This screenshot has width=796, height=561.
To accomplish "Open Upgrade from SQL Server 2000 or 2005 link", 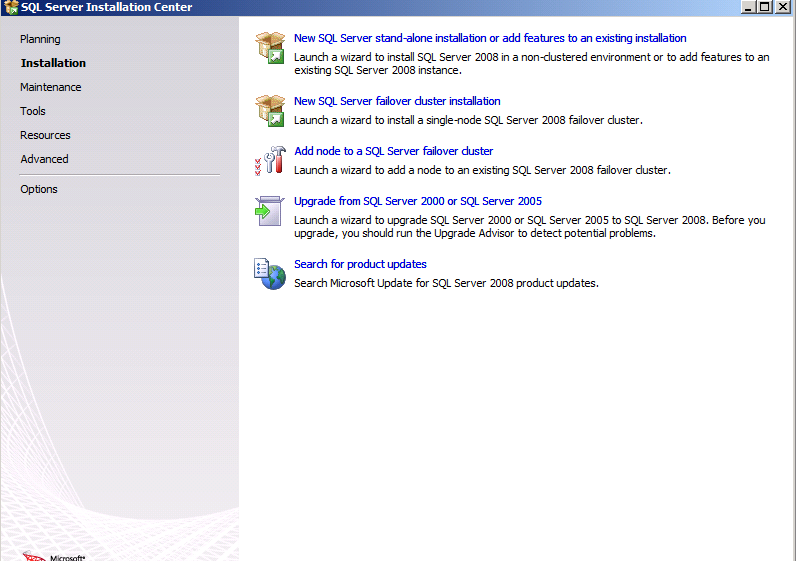I will (x=418, y=201).
